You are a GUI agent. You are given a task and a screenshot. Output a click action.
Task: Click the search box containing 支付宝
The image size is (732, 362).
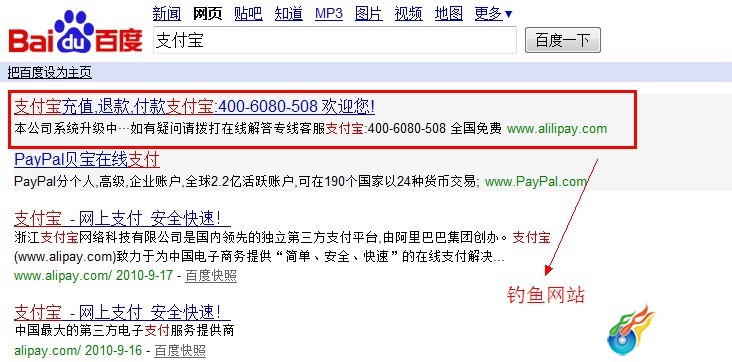coord(335,40)
